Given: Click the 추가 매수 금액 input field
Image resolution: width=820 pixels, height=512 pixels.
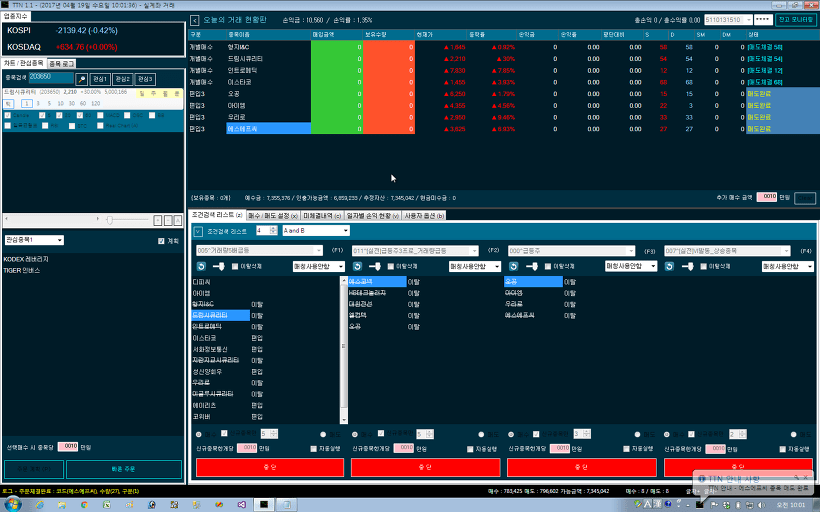Looking at the screenshot, I should [767, 197].
